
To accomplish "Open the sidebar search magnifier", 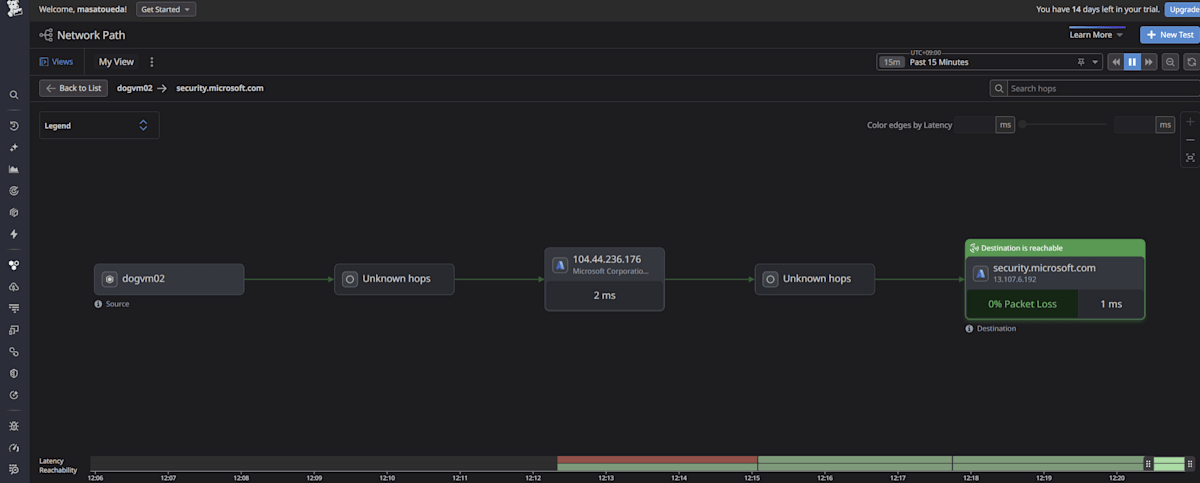I will tap(14, 95).
